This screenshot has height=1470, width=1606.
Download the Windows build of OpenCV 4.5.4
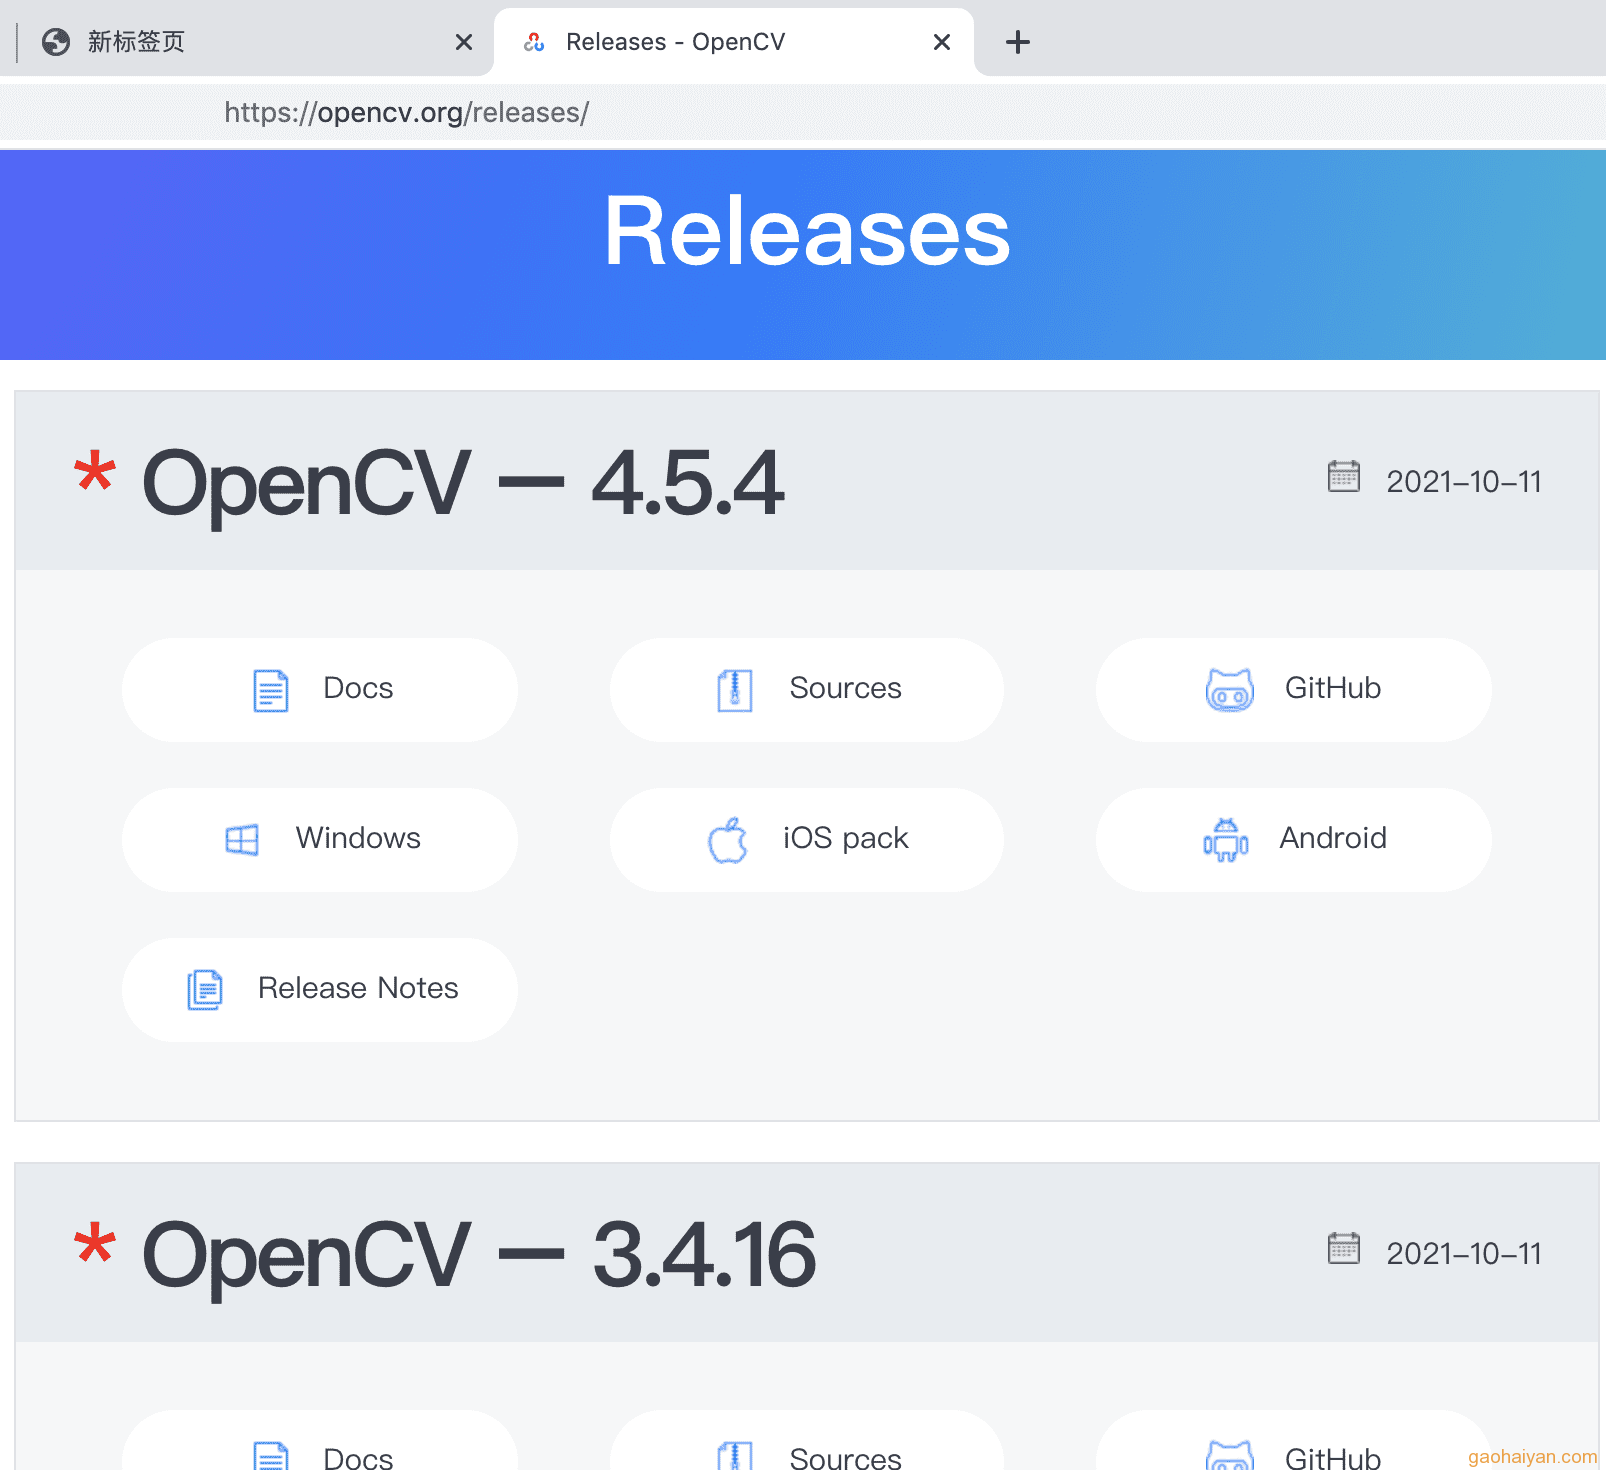(320, 840)
